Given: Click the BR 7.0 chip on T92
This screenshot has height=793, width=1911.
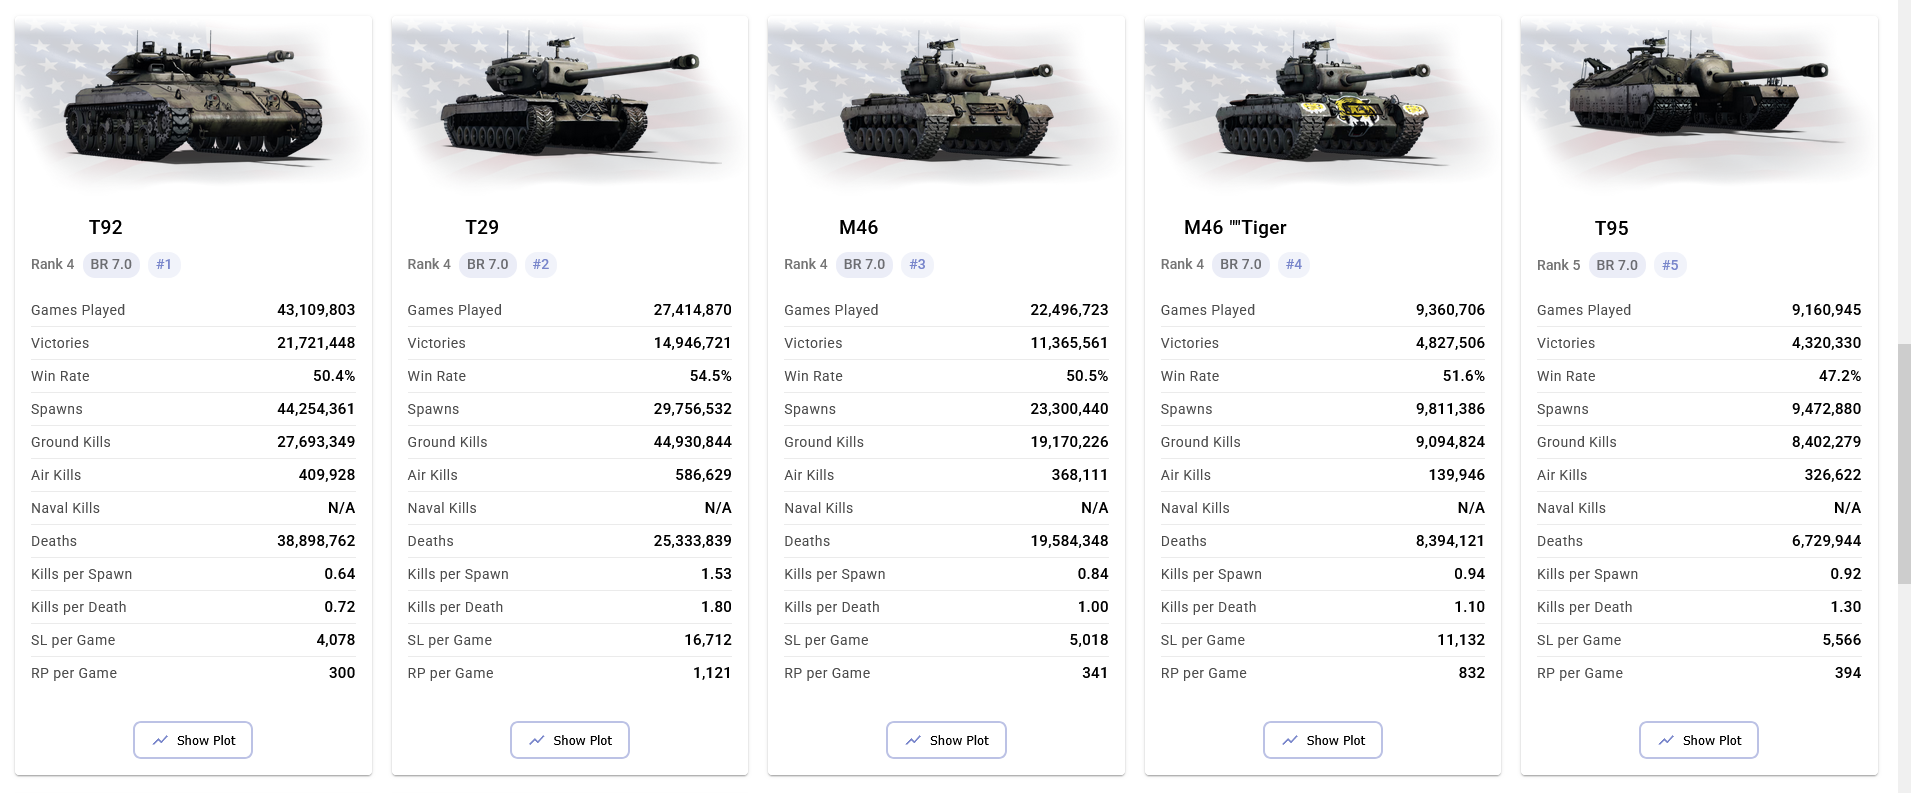Looking at the screenshot, I should 111,264.
